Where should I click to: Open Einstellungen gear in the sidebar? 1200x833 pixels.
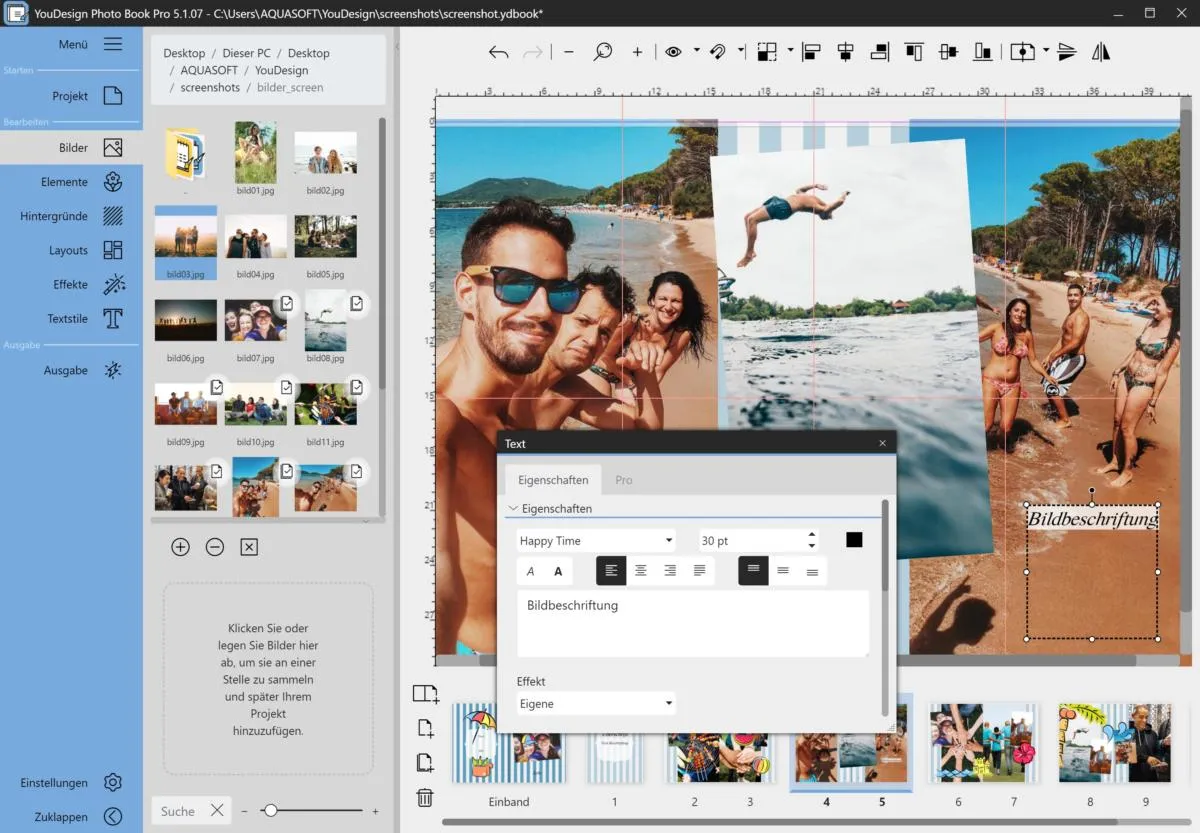pyautogui.click(x=113, y=783)
